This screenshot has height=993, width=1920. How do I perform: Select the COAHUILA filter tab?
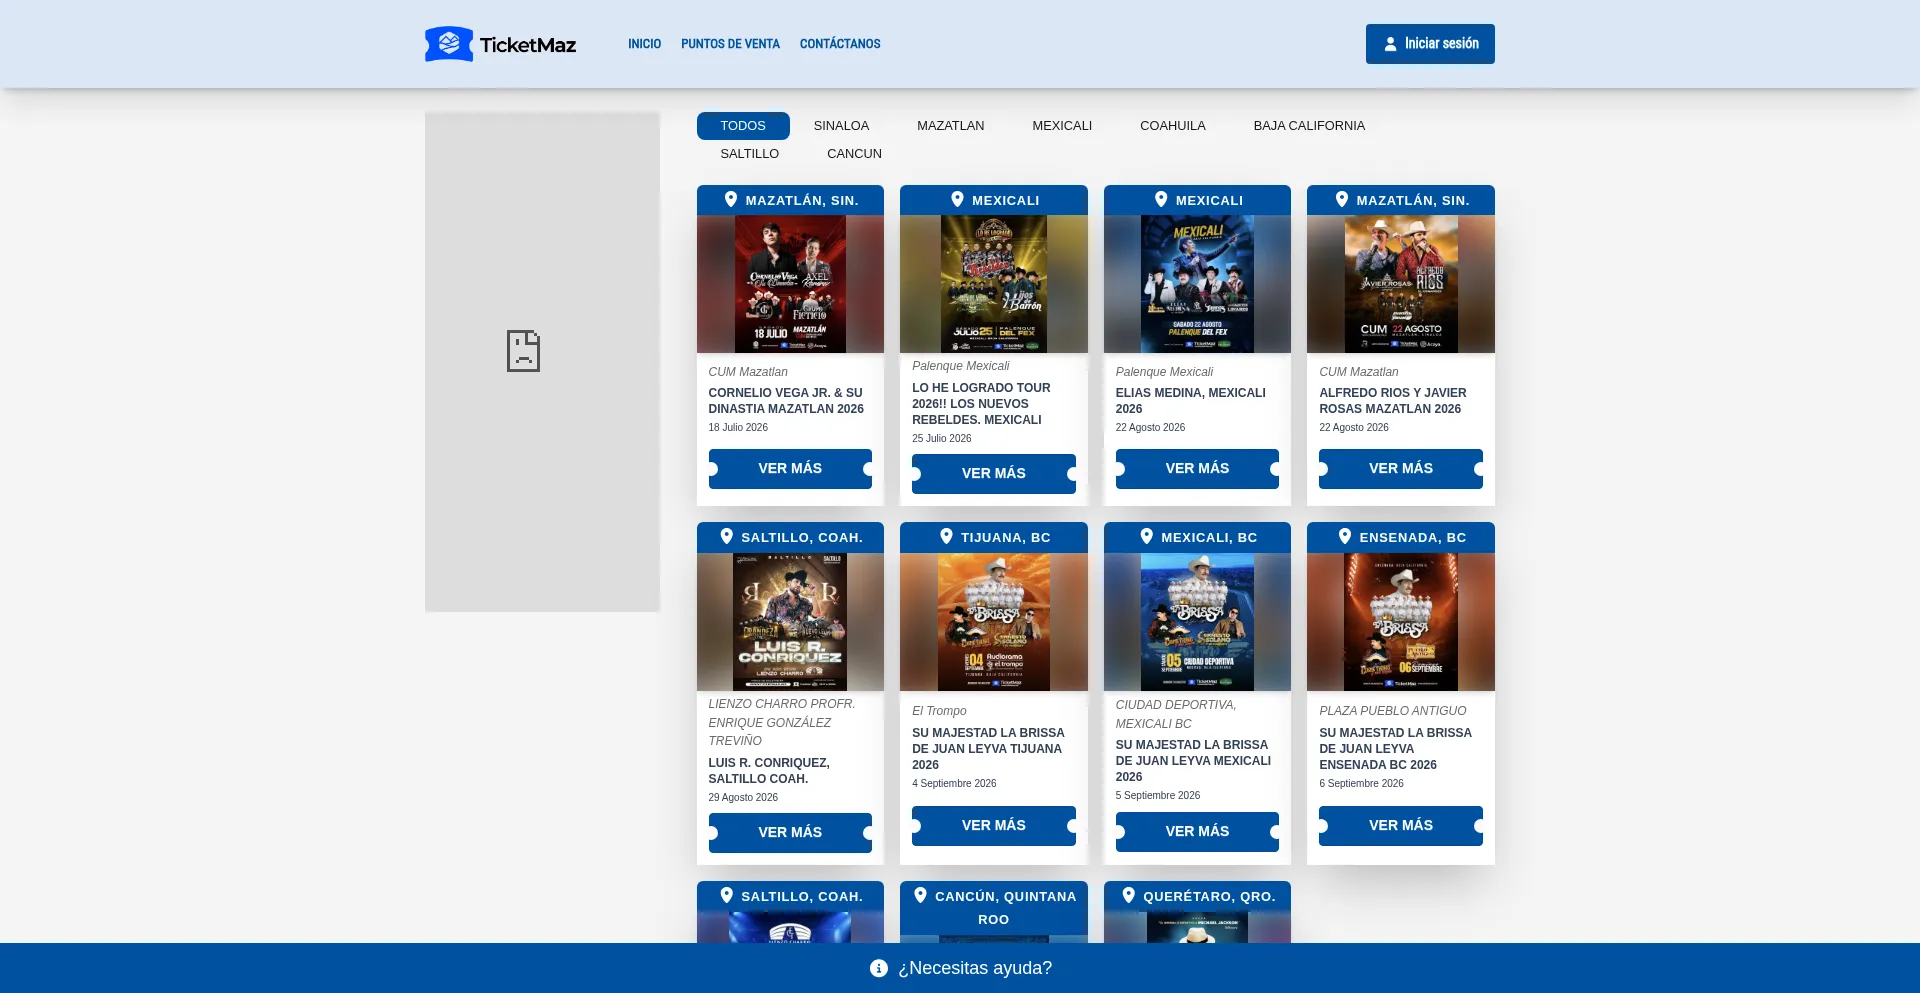pyautogui.click(x=1173, y=126)
